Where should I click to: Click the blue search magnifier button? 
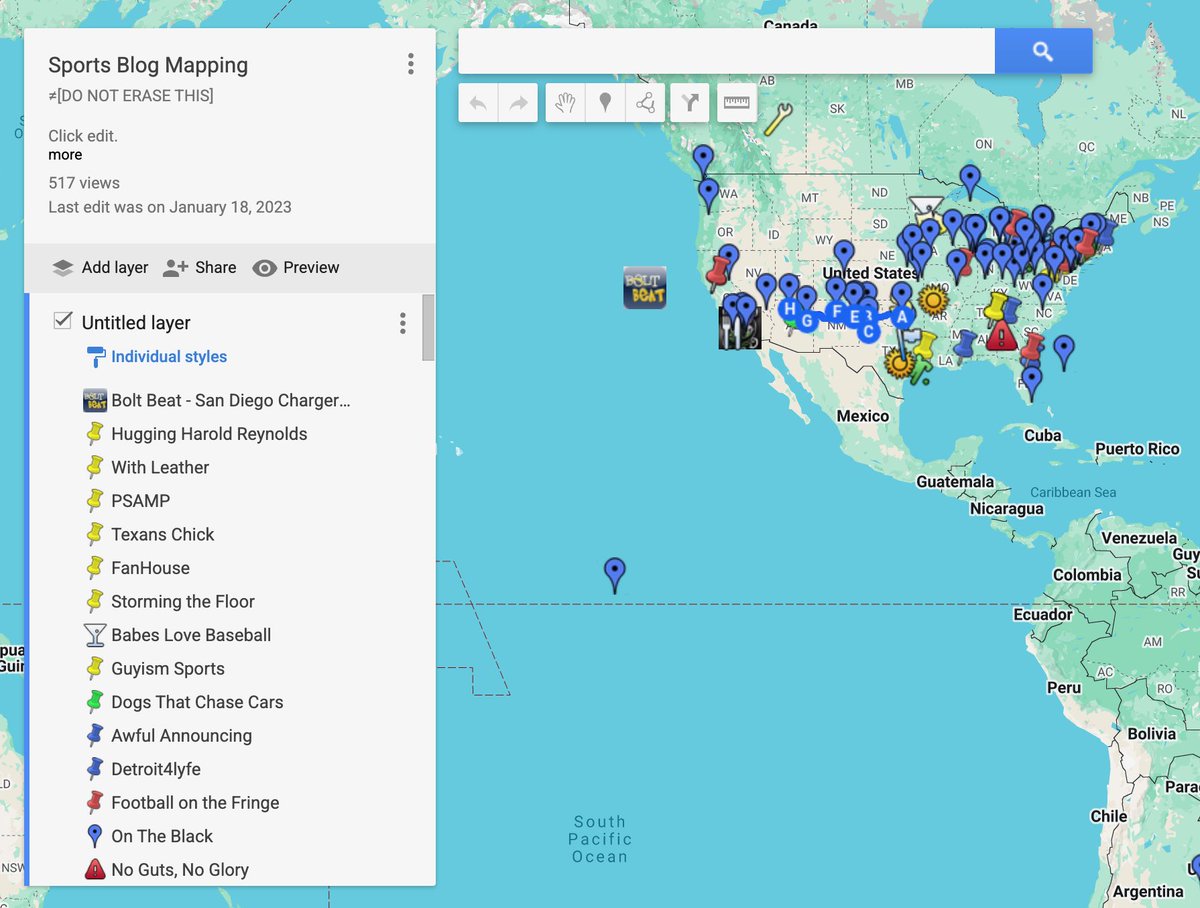[1043, 51]
